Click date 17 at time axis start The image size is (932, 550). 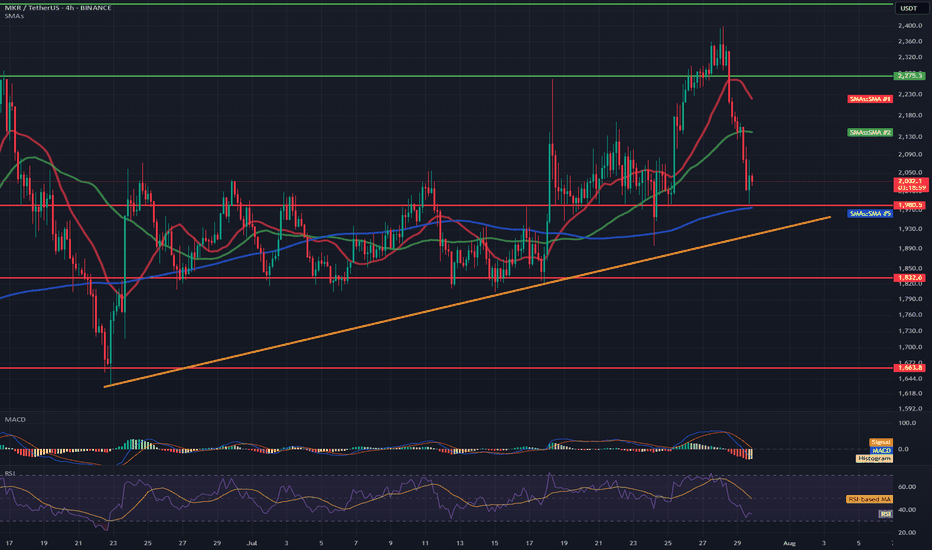pyautogui.click(x=10, y=543)
